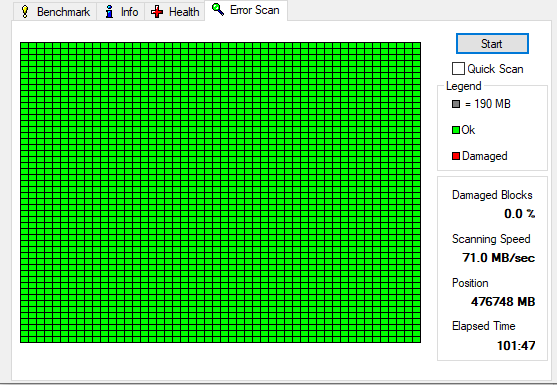Click the Quick Scan label text
The width and height of the screenshot is (557, 385).
point(495,69)
